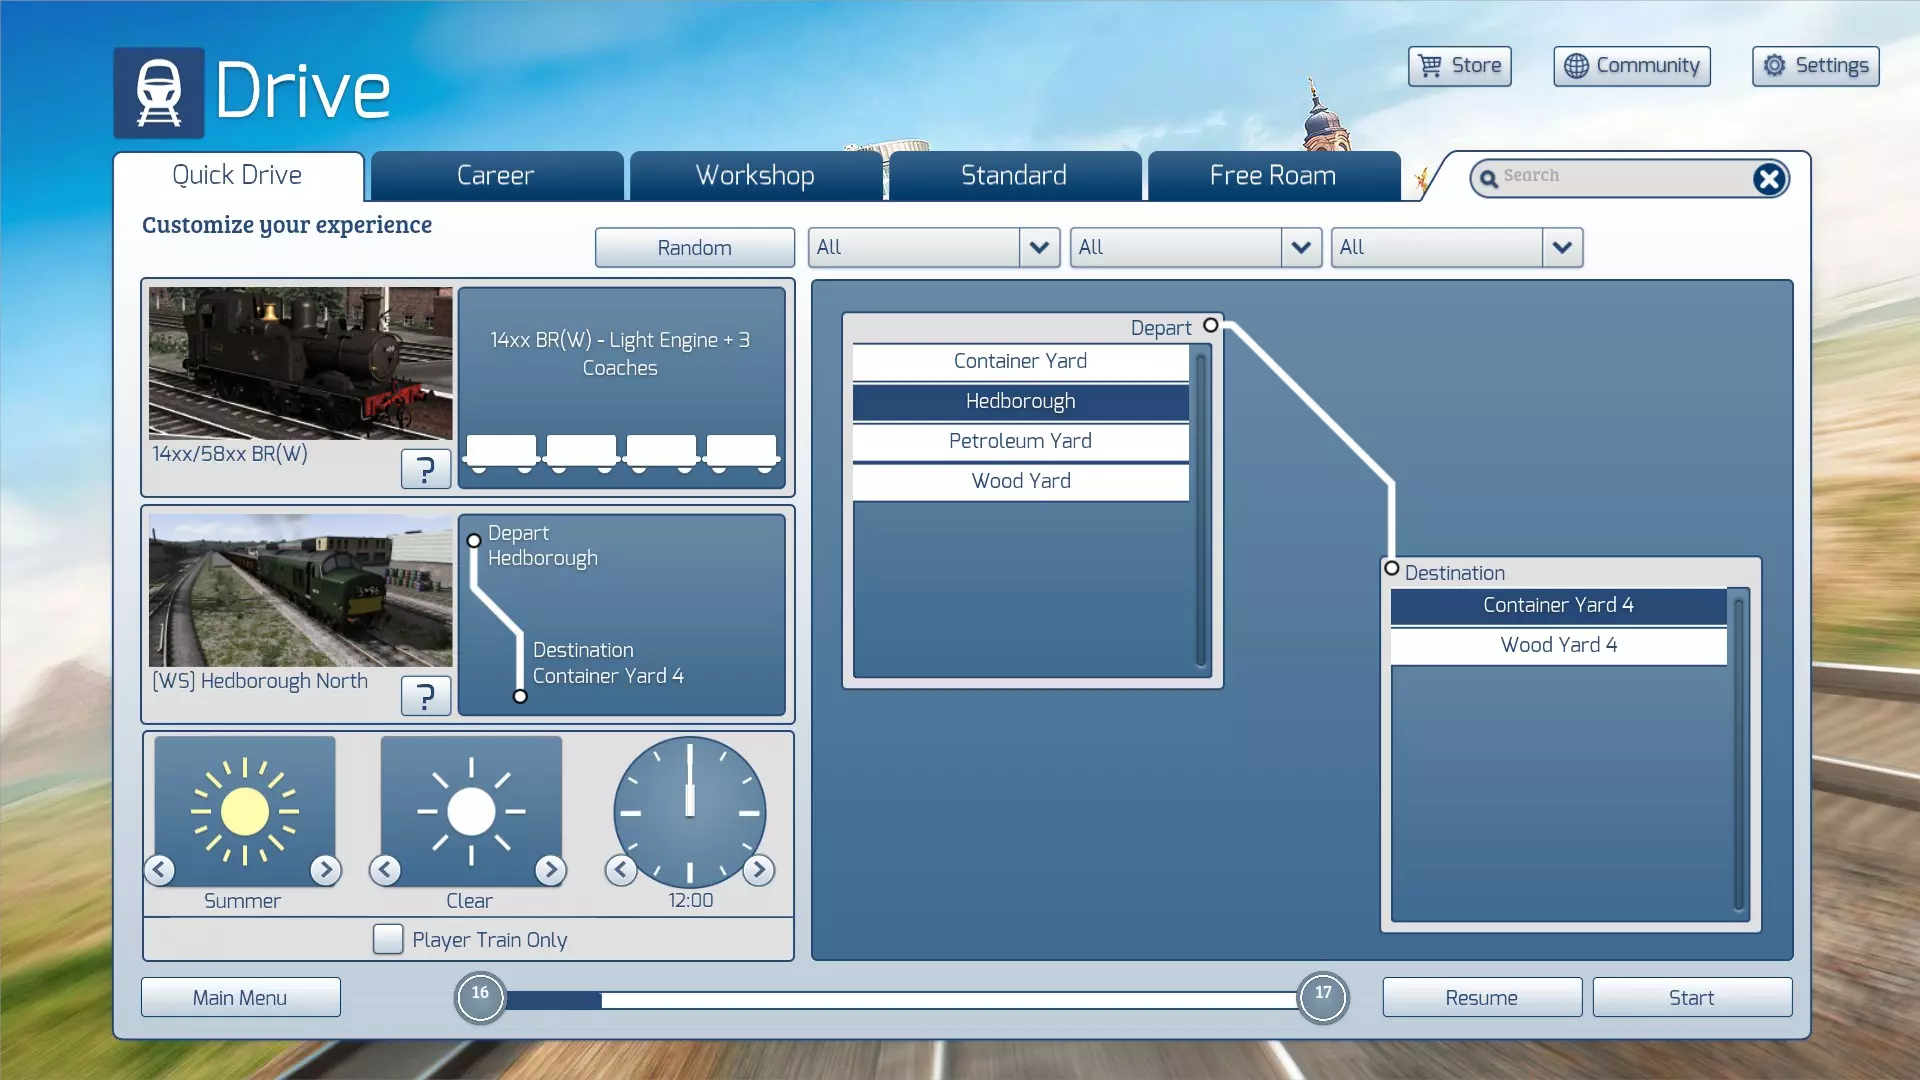Image resolution: width=1920 pixels, height=1080 pixels.
Task: Clear search with the X icon
Action: 1768,179
